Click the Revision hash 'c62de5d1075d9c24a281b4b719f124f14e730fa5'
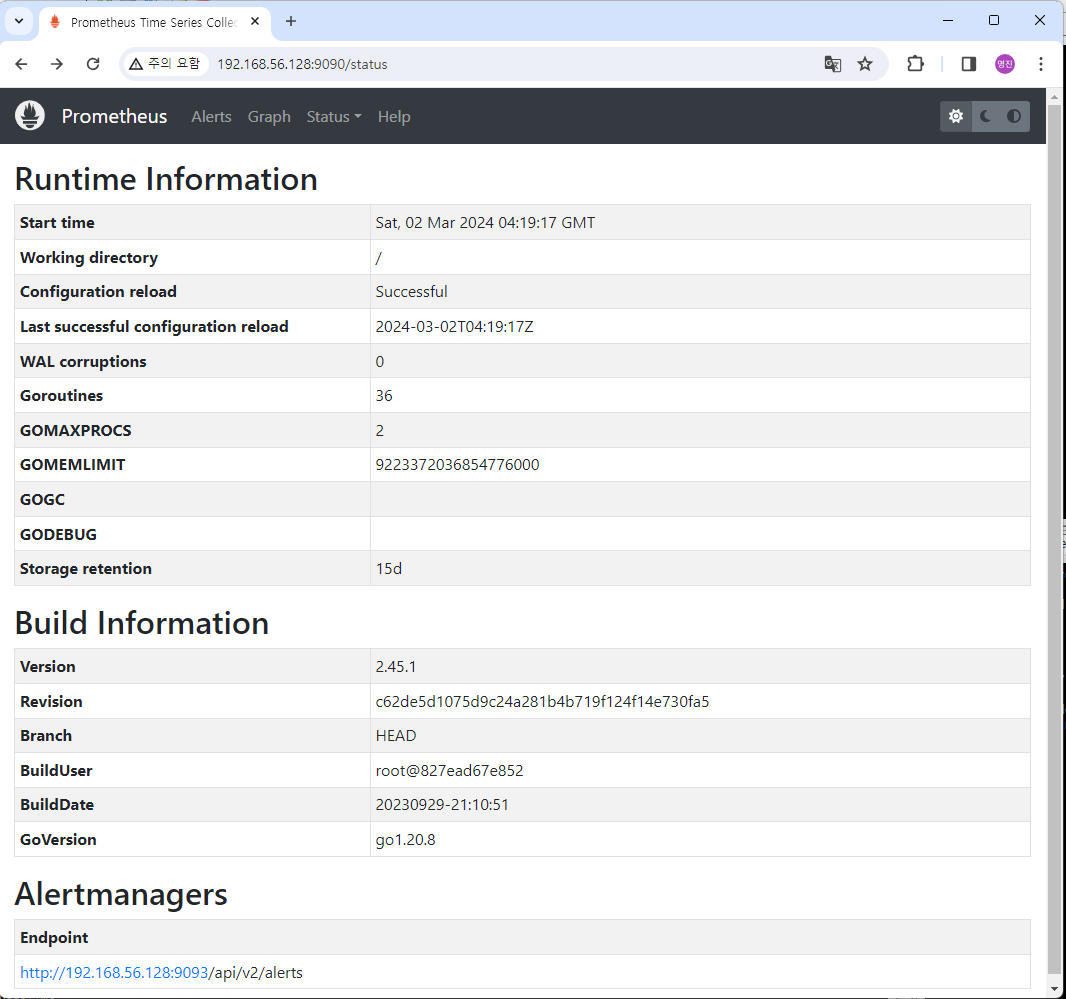 tap(543, 701)
